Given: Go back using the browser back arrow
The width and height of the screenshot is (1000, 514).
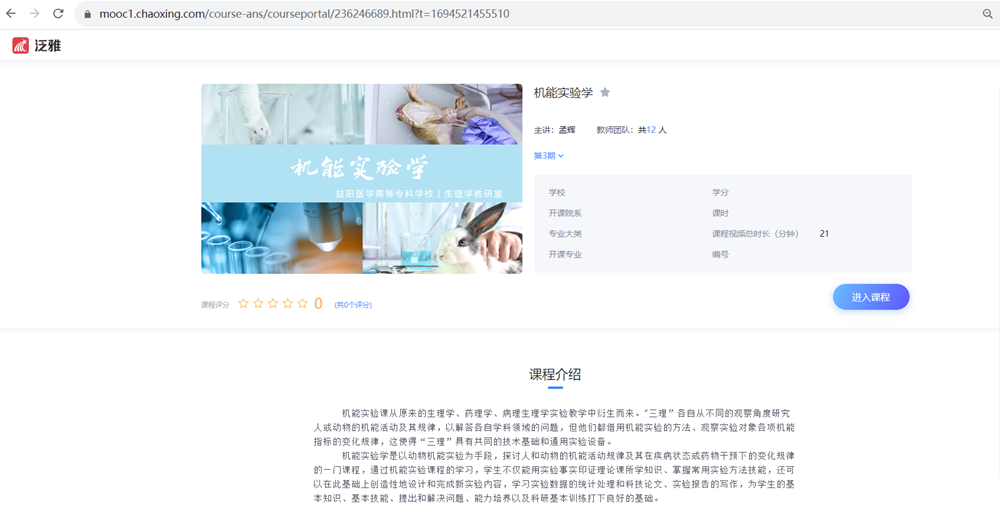Looking at the screenshot, I should click(11, 14).
